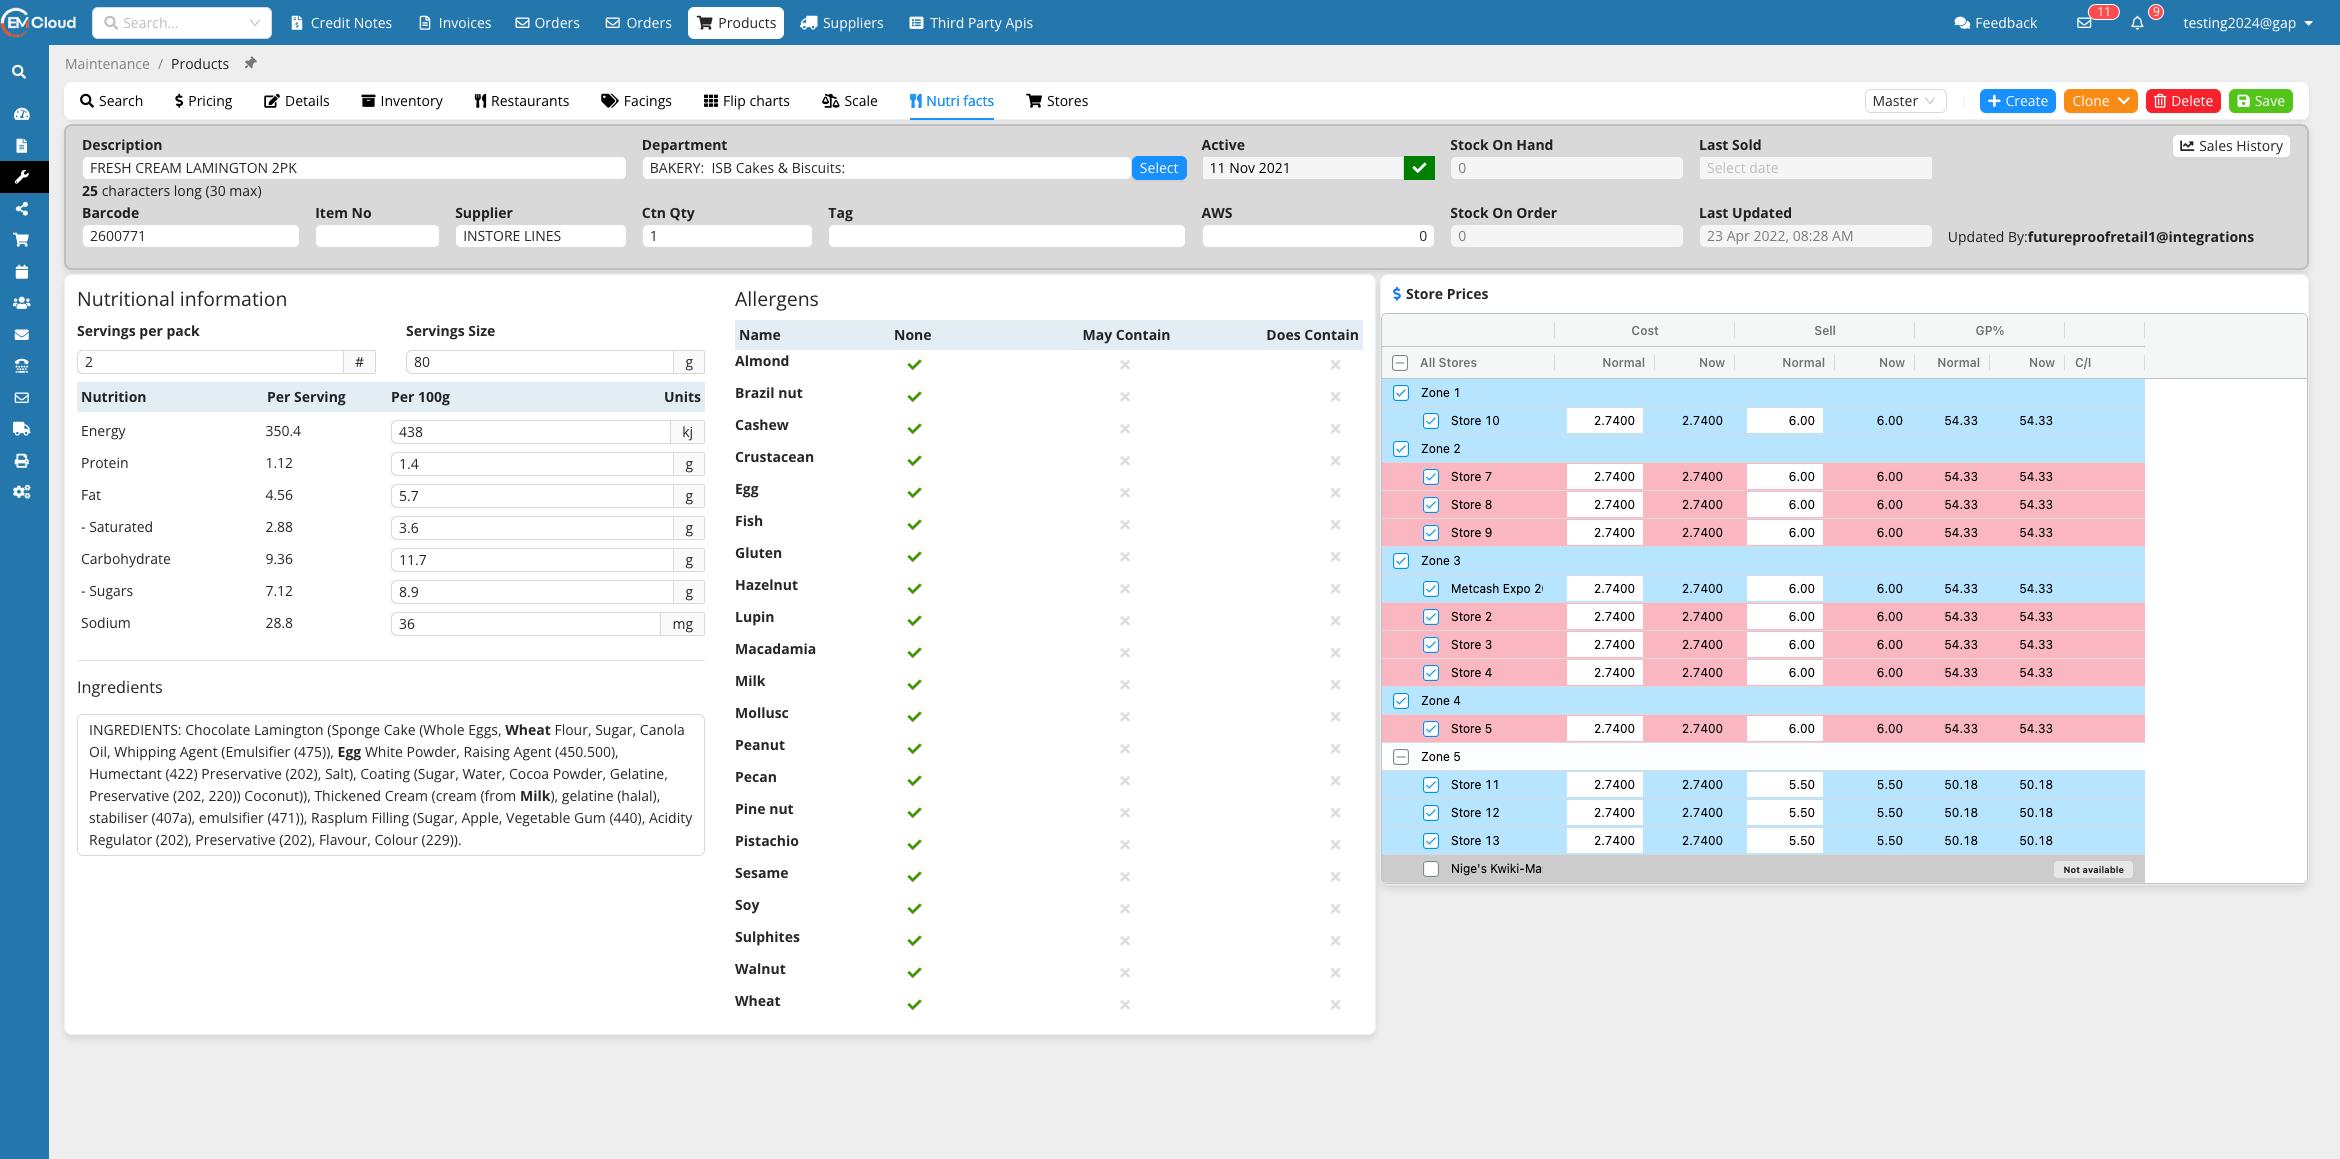Click the Energy per 100g input field
Image resolution: width=2340 pixels, height=1159 pixels.
[530, 432]
